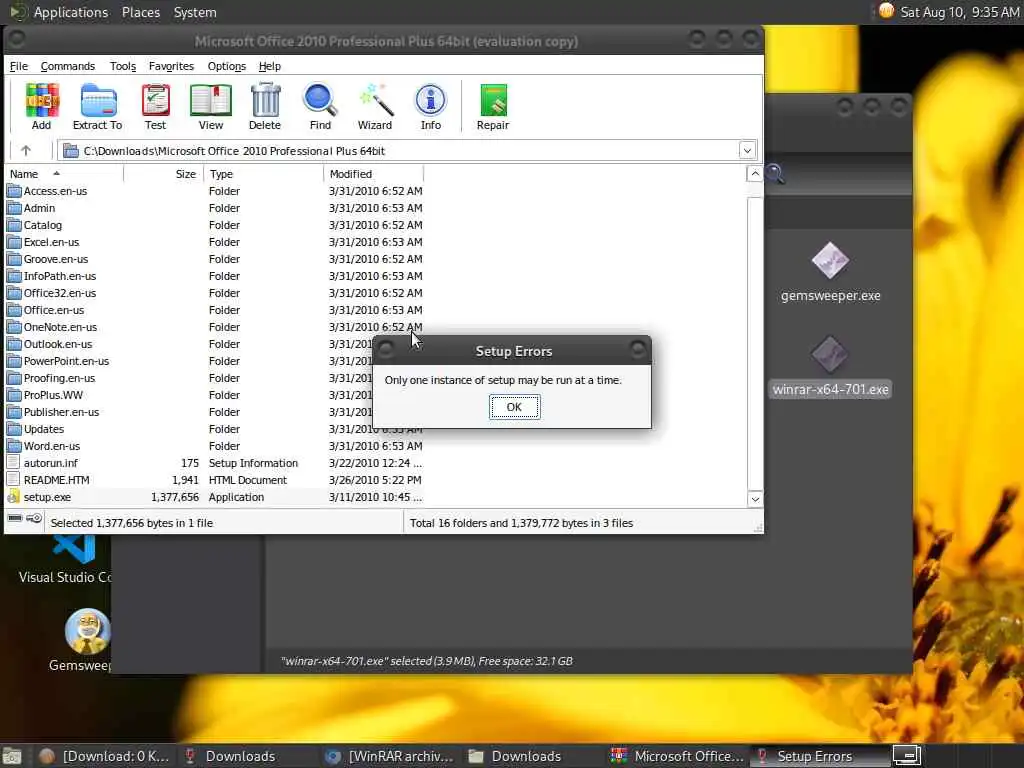Image resolution: width=1024 pixels, height=768 pixels.
Task: Click the workspace switcher in bottom panel
Action: tap(906, 756)
